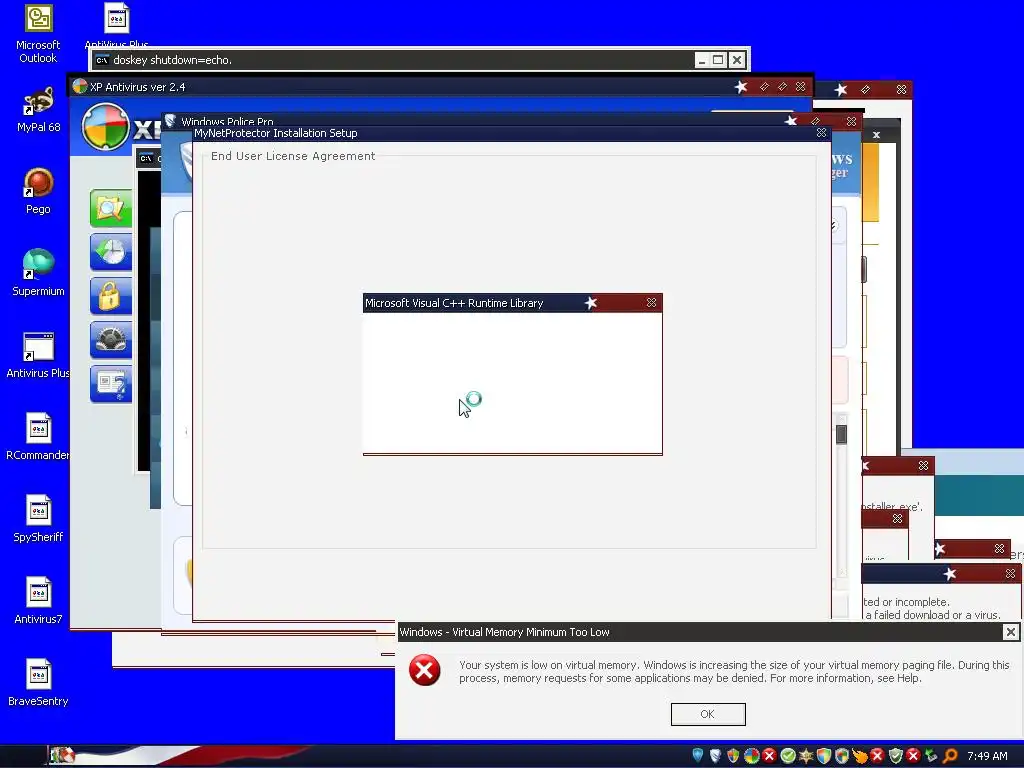Close the Microsoft Visual C++ Runtime Library dialog
The width and height of the screenshot is (1024, 768).
[651, 302]
